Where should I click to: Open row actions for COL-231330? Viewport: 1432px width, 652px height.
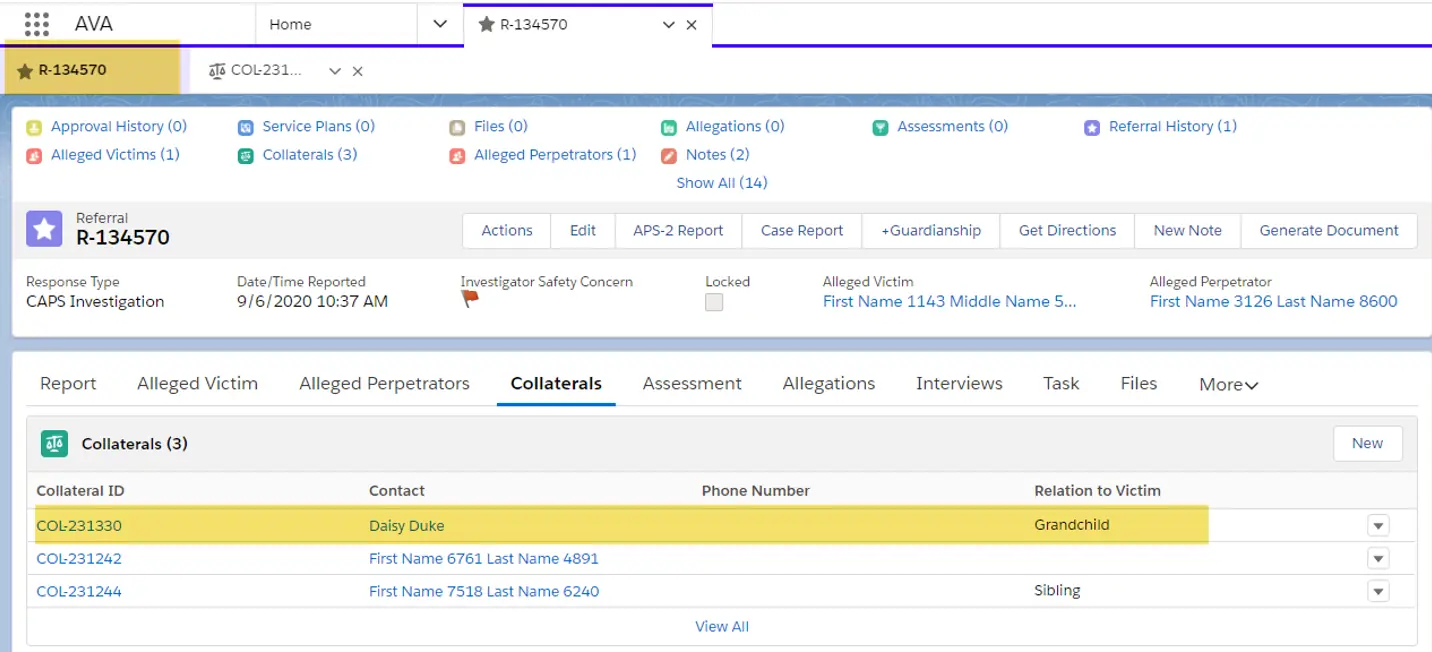[x=1378, y=526]
